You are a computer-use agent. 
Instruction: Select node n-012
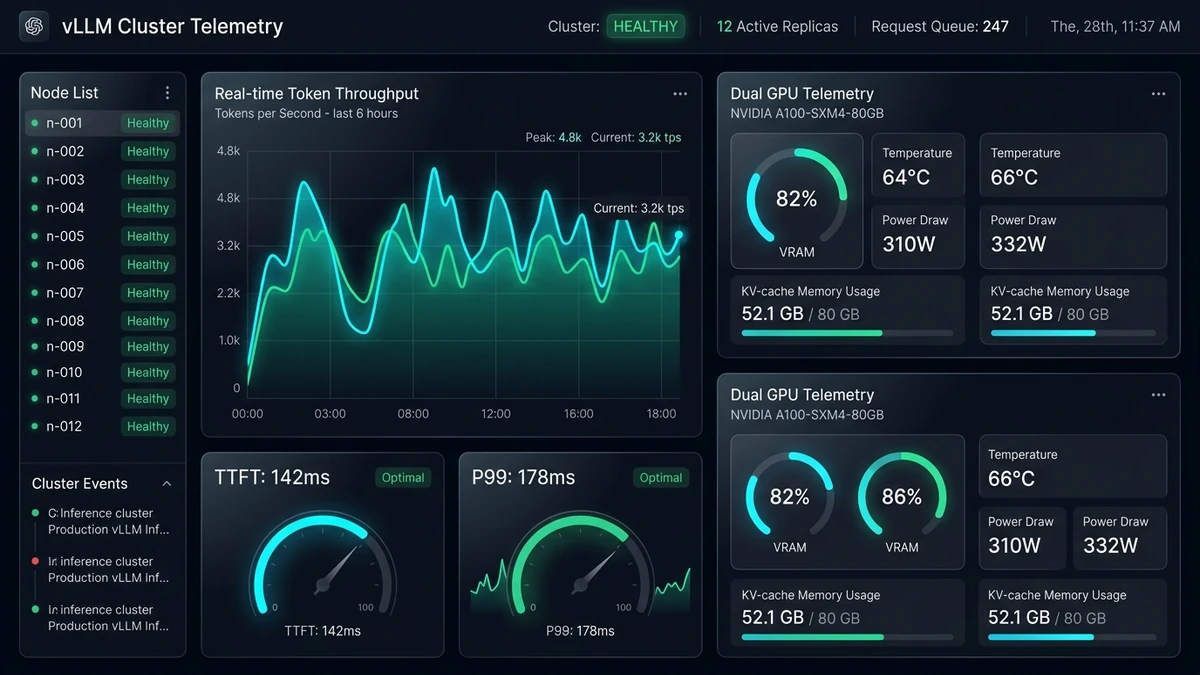[x=103, y=426]
